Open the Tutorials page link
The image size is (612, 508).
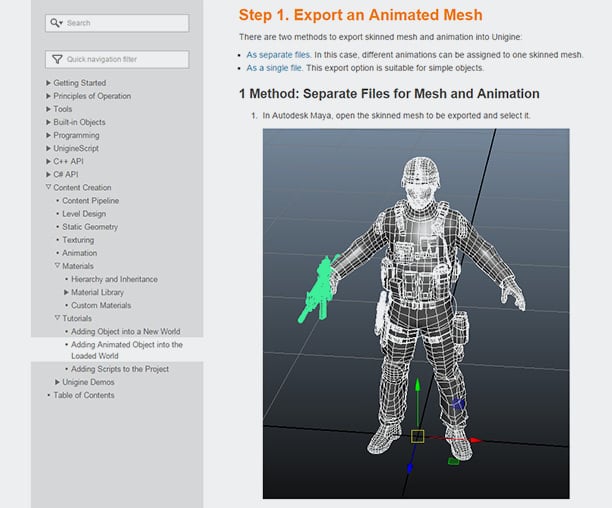77,318
